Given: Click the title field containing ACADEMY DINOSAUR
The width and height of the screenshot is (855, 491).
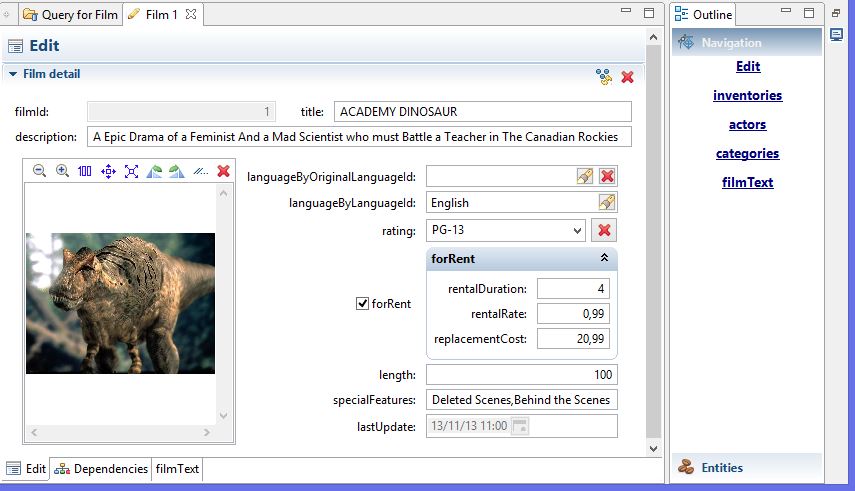Looking at the screenshot, I should pos(482,112).
